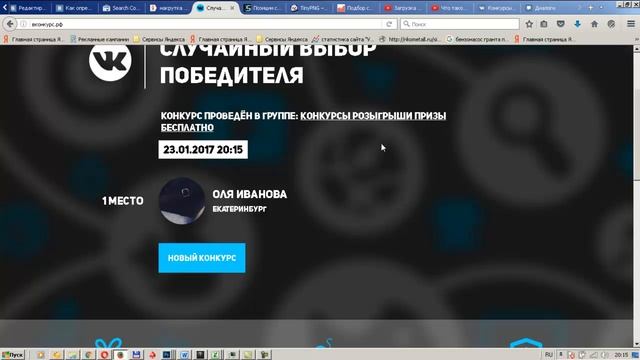
Task: Open the Photoshop icon in the taskbar
Action: pos(167,355)
